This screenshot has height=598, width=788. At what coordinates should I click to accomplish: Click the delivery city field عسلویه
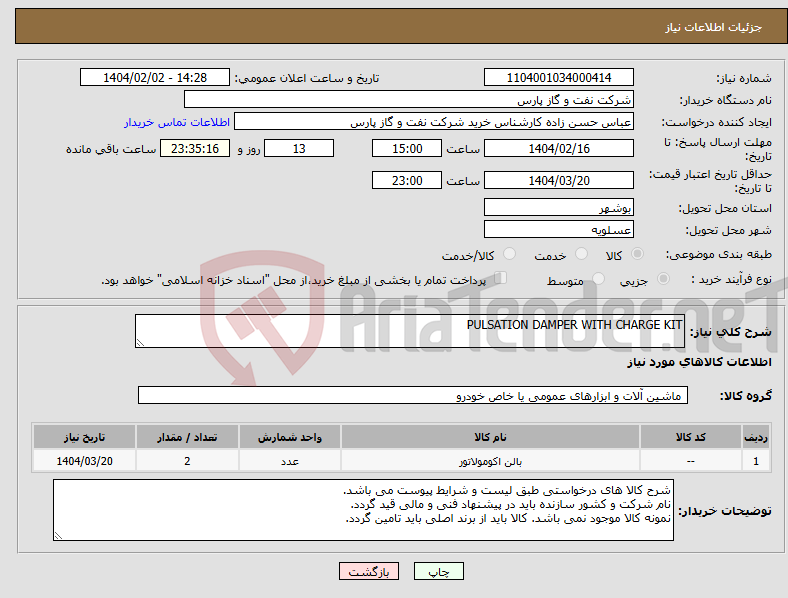(x=558, y=229)
